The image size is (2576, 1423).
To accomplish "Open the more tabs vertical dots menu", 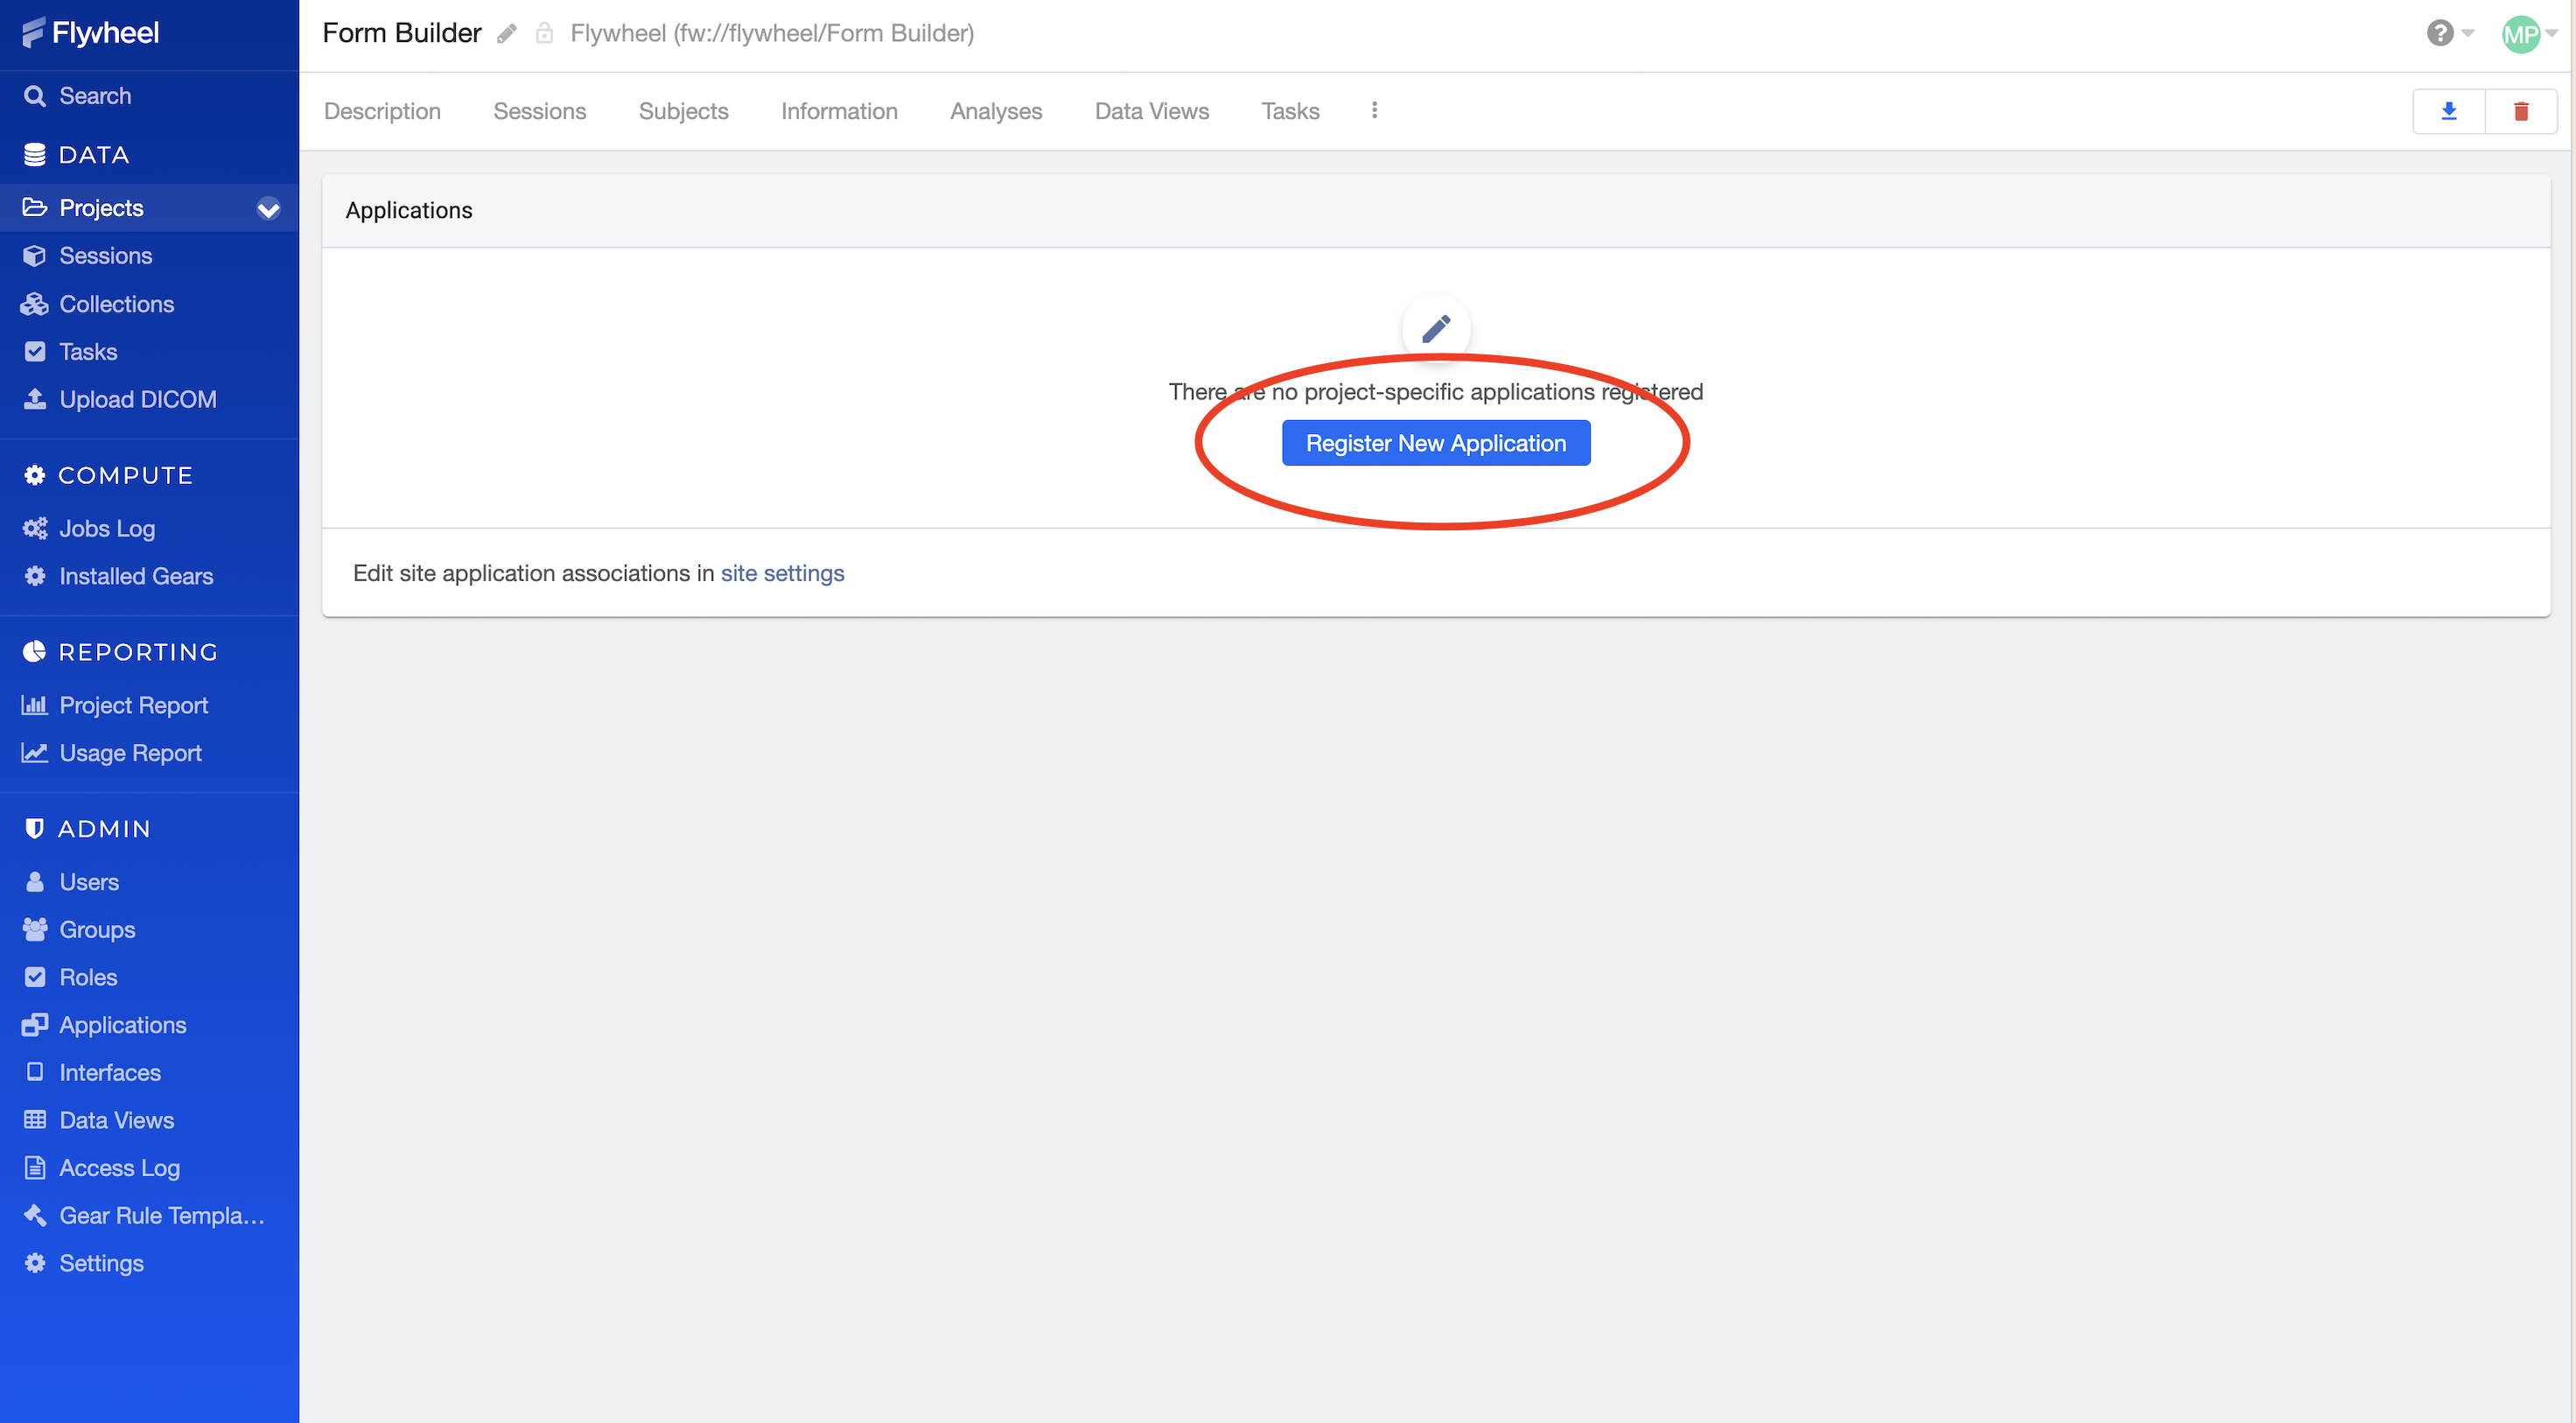I will tap(1374, 110).
